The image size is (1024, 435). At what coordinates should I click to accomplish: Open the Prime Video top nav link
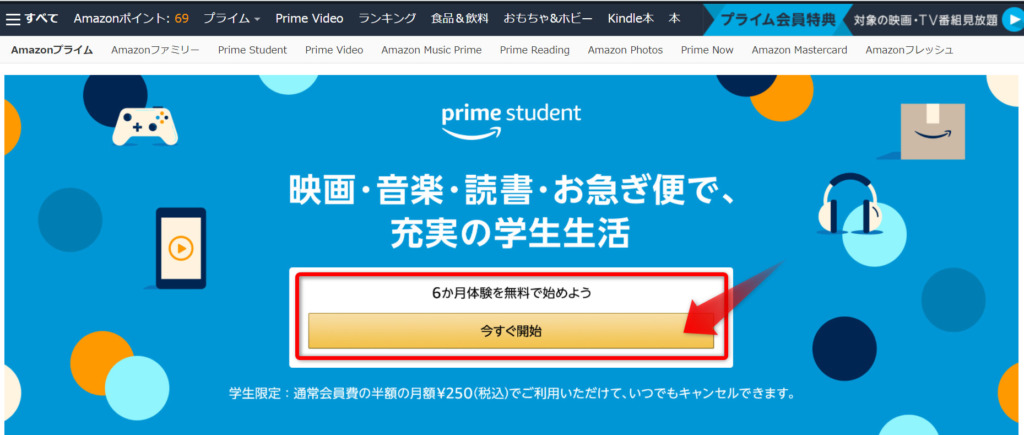pos(309,18)
